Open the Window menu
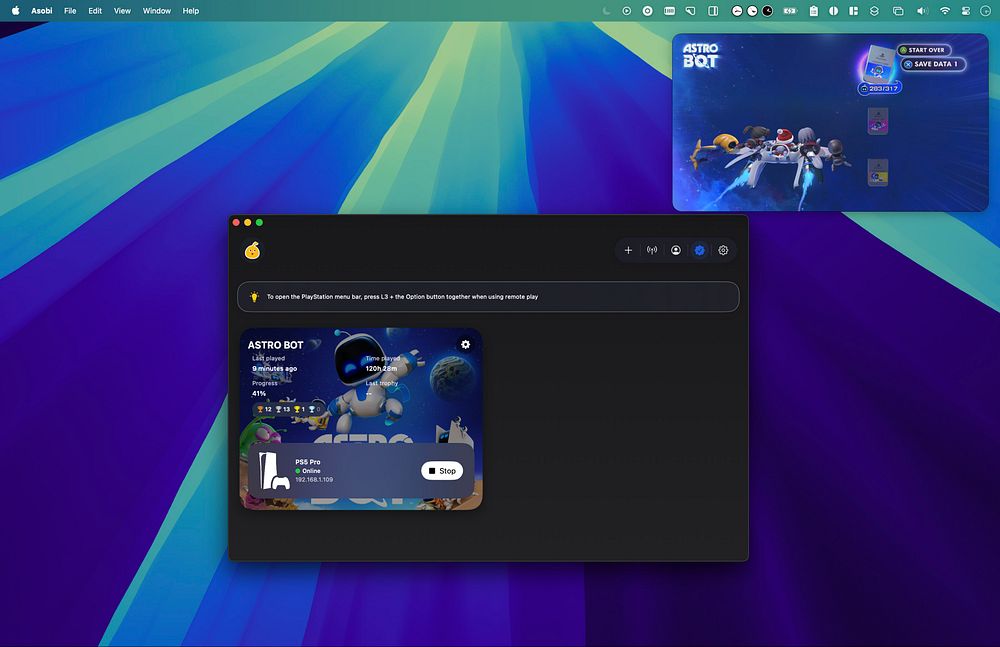The height and width of the screenshot is (647, 1000). click(157, 11)
